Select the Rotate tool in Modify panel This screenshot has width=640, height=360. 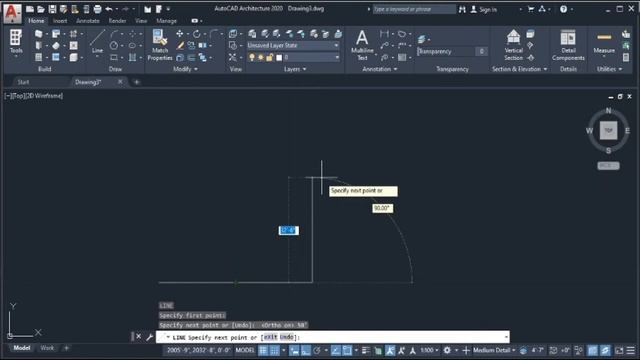point(197,34)
